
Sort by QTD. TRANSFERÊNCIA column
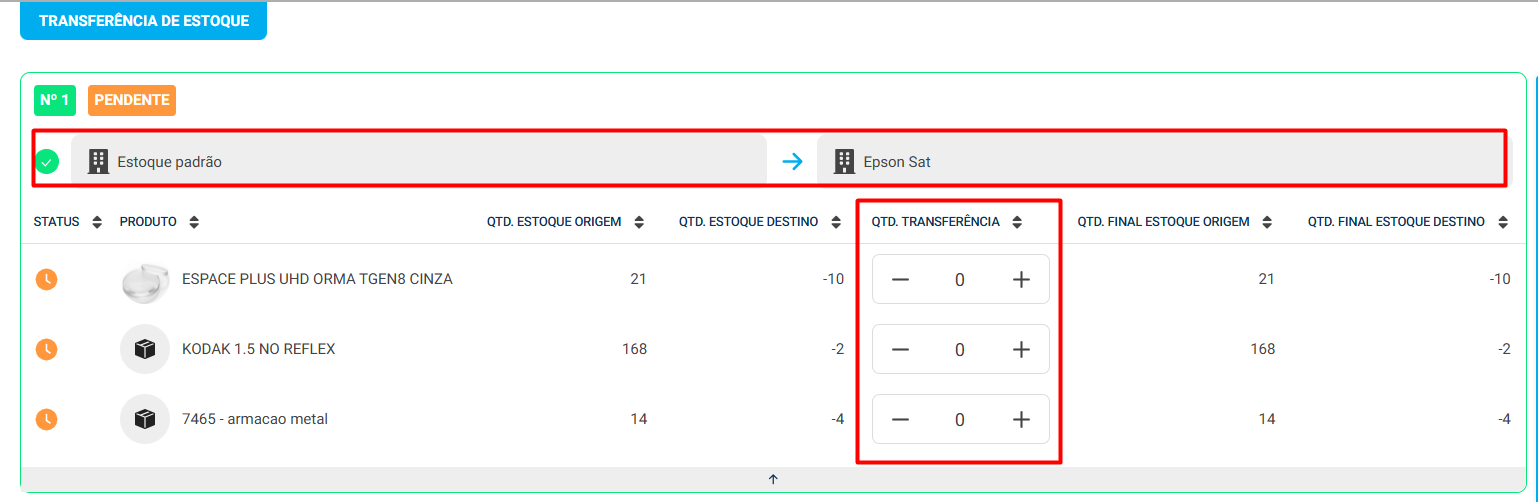1017,222
